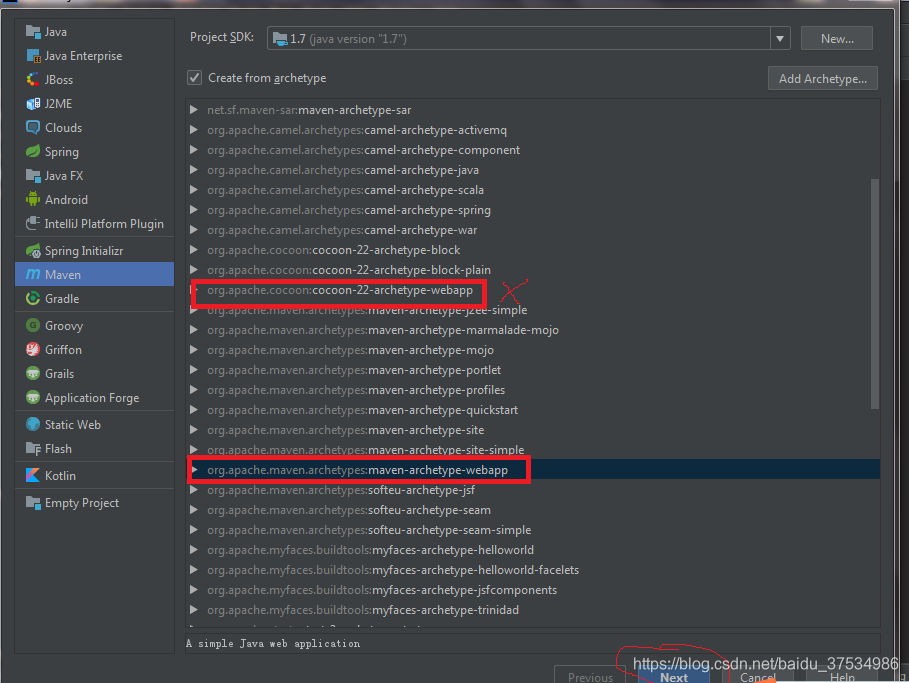The image size is (909, 683).
Task: Select Gradle label in sidebar
Action: click(x=62, y=299)
